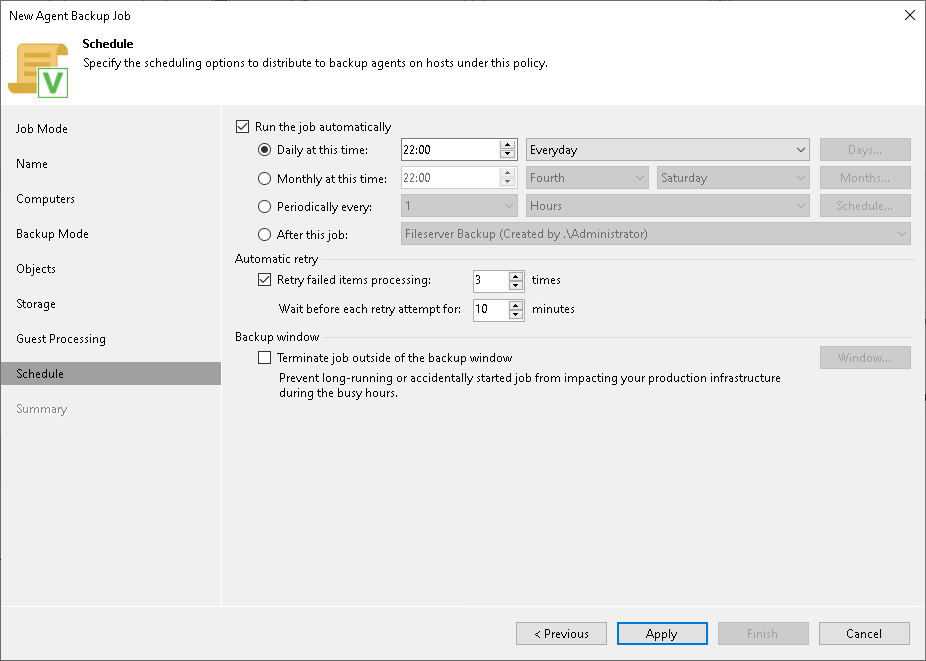Toggle the "Run the job automatically" checkbox

[x=243, y=126]
